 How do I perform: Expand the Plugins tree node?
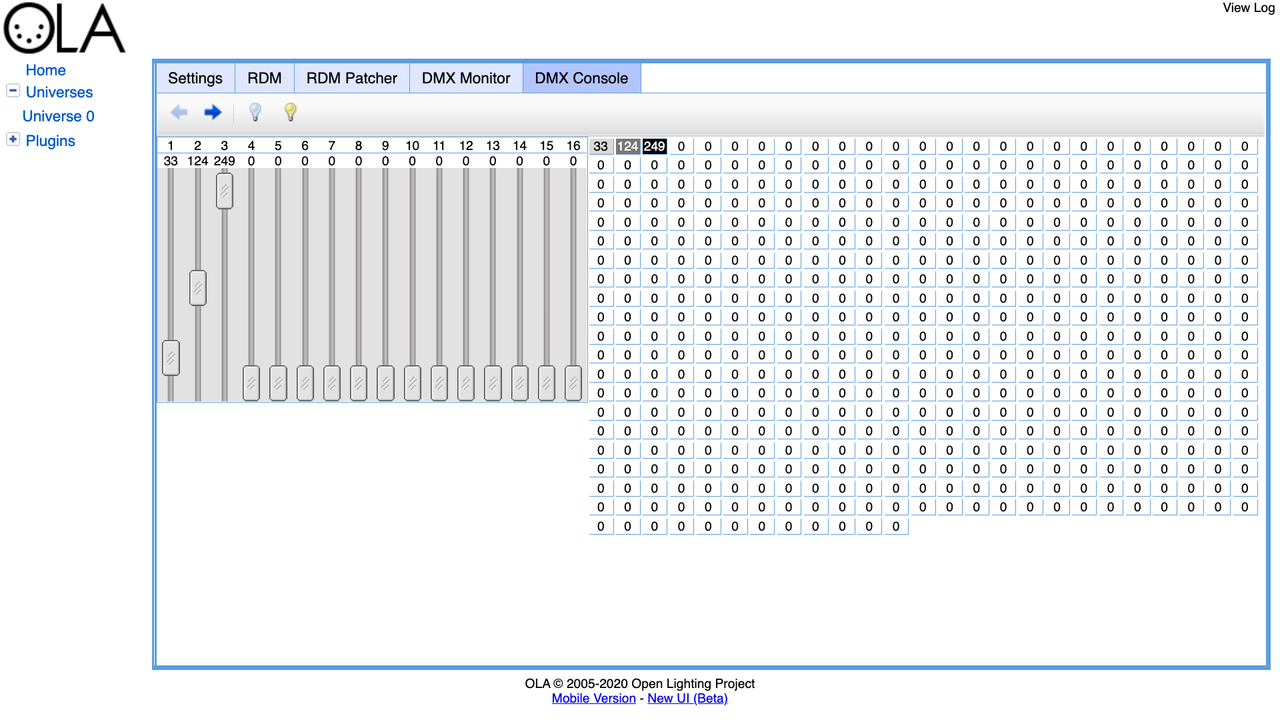tap(13, 140)
